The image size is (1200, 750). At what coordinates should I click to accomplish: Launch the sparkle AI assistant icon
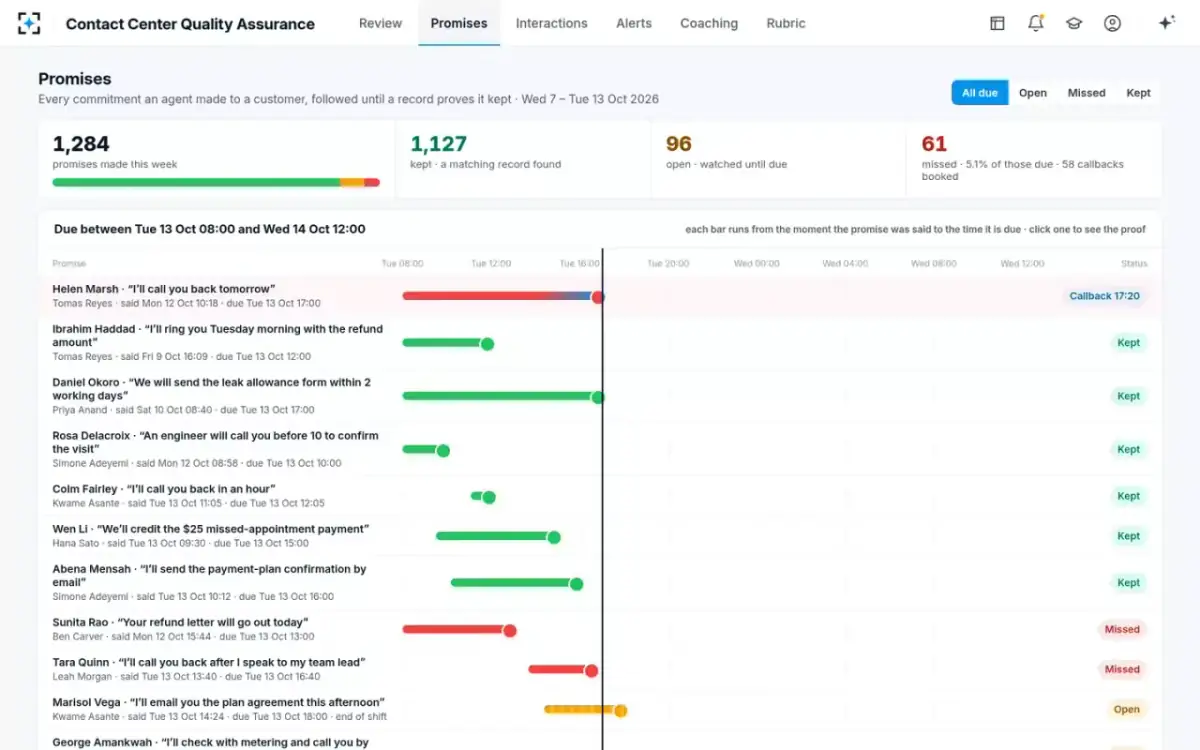pos(1166,23)
